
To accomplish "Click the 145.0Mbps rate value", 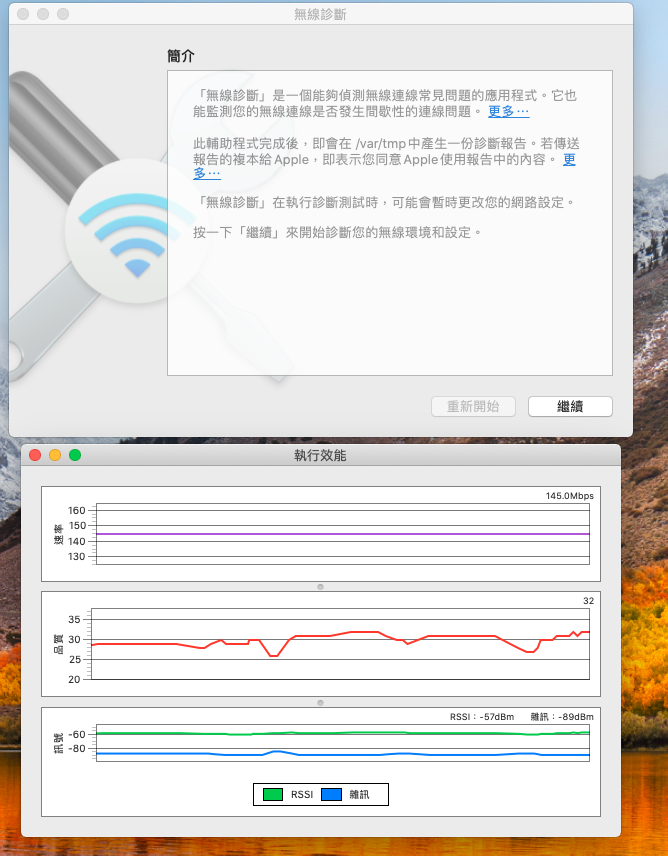I will (569, 496).
